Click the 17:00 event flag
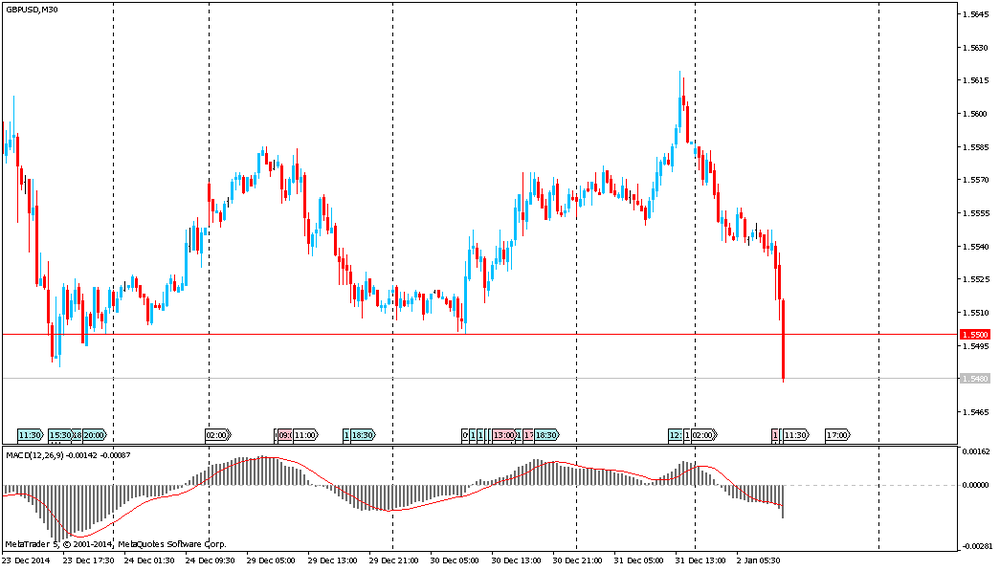This screenshot has height=571, width=1000. 837,435
